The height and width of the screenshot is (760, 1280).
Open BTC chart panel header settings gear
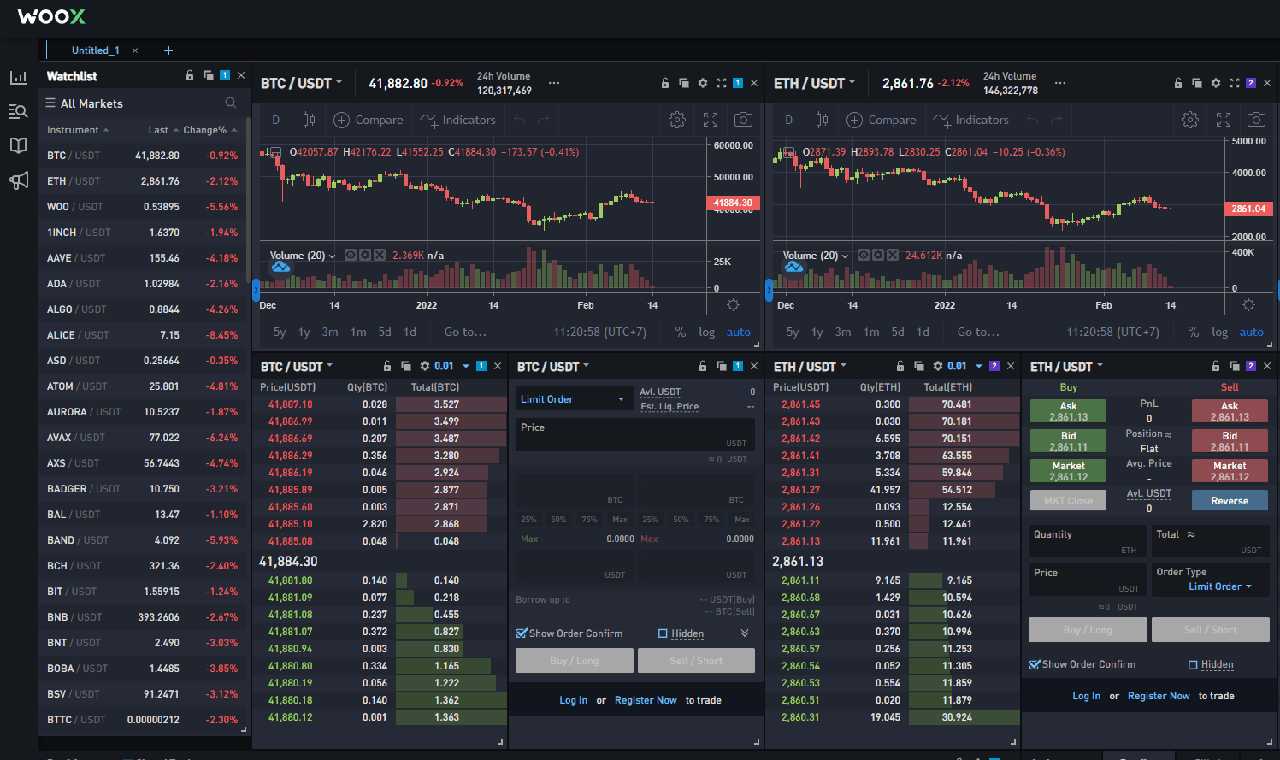[702, 84]
